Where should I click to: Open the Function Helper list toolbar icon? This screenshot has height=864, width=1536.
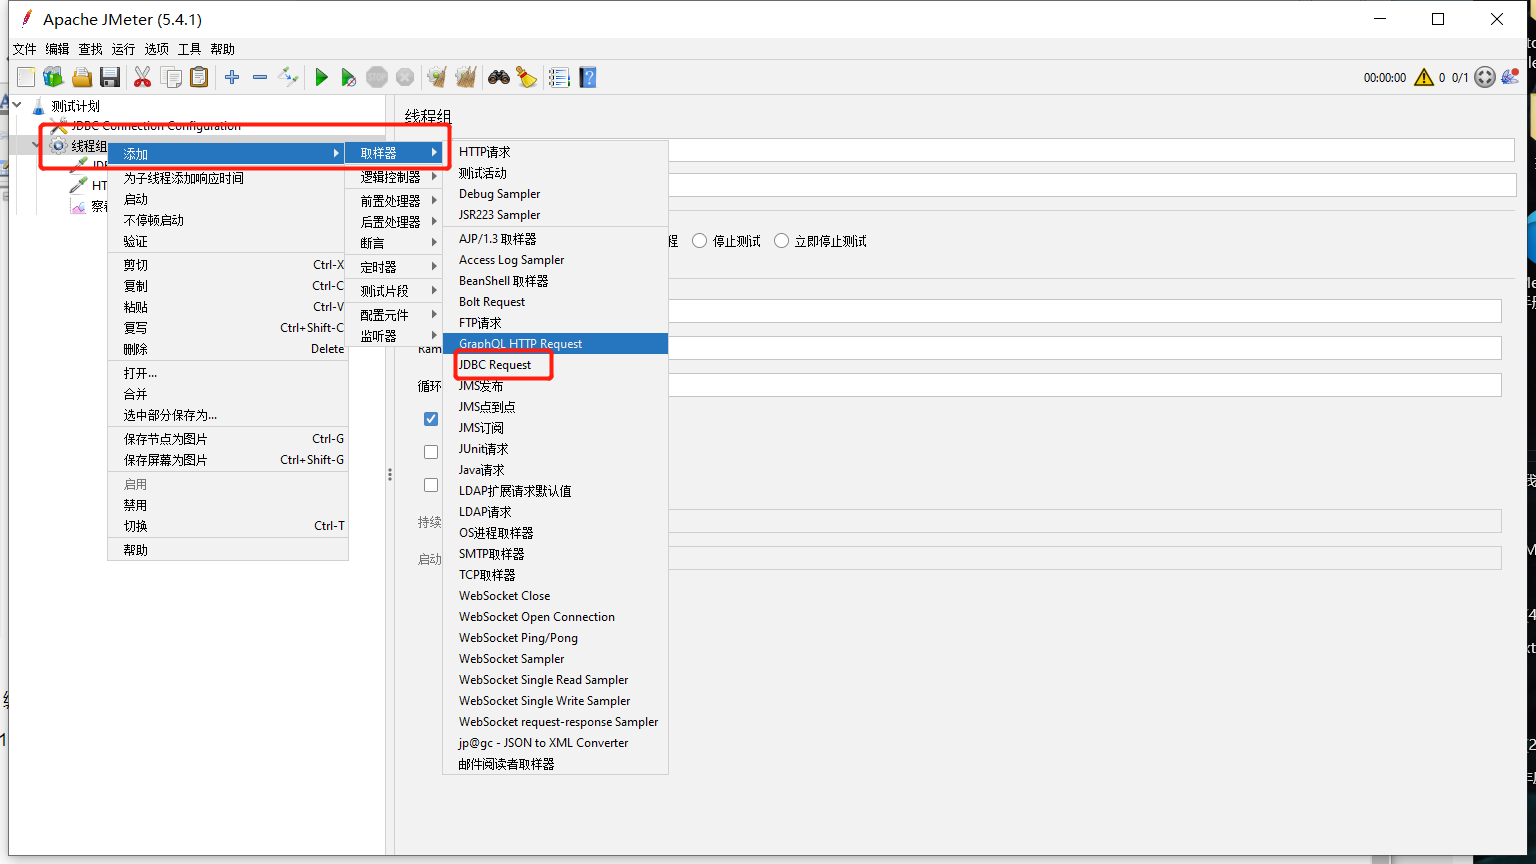tap(559, 77)
